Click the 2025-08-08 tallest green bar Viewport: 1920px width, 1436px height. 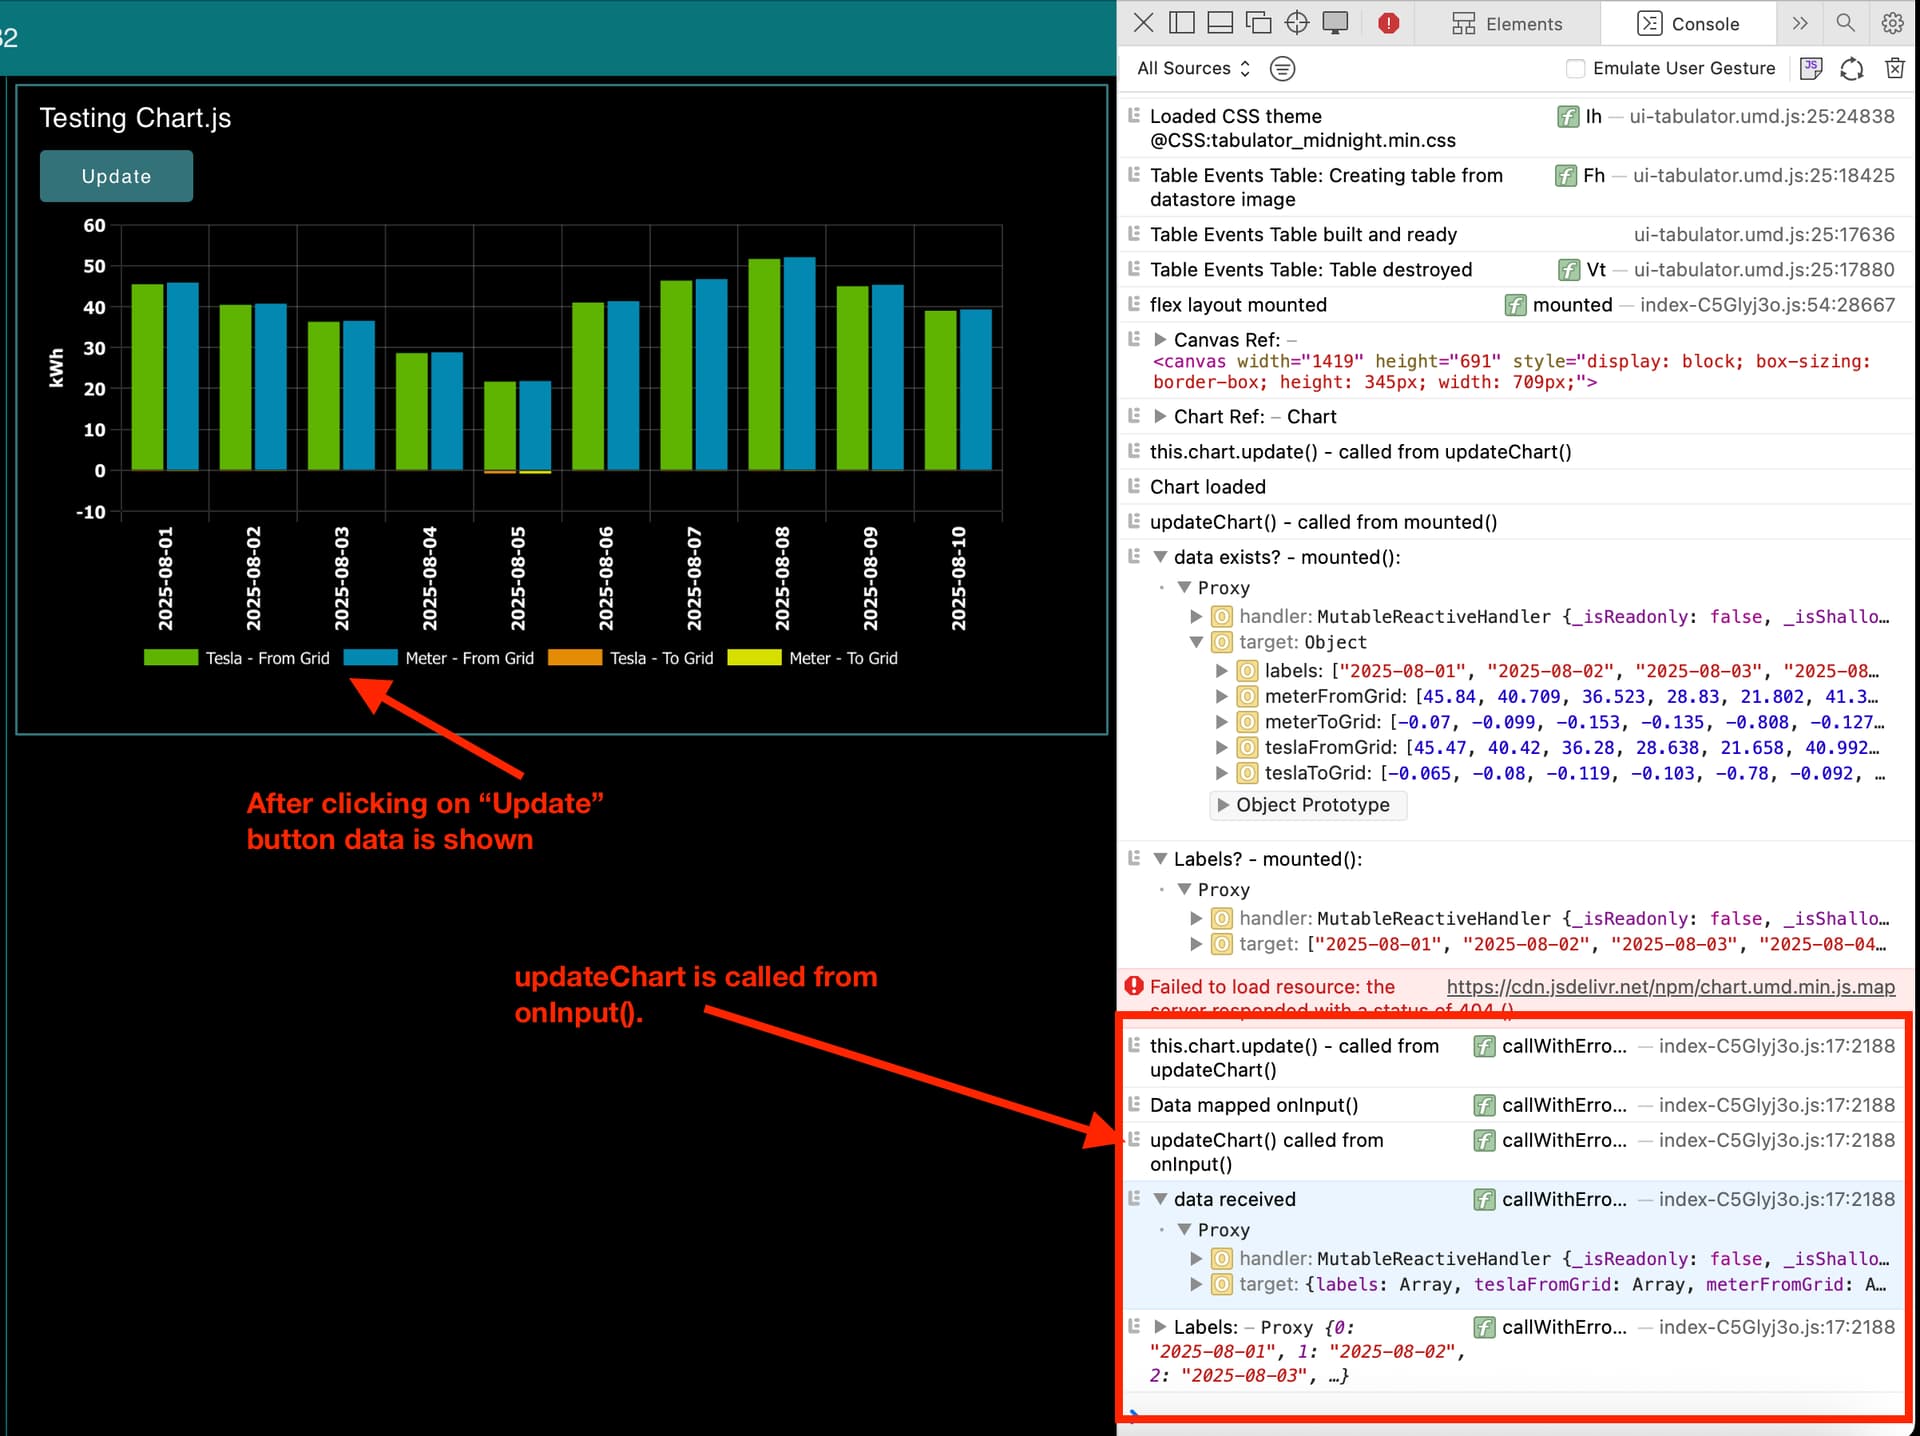764,364
